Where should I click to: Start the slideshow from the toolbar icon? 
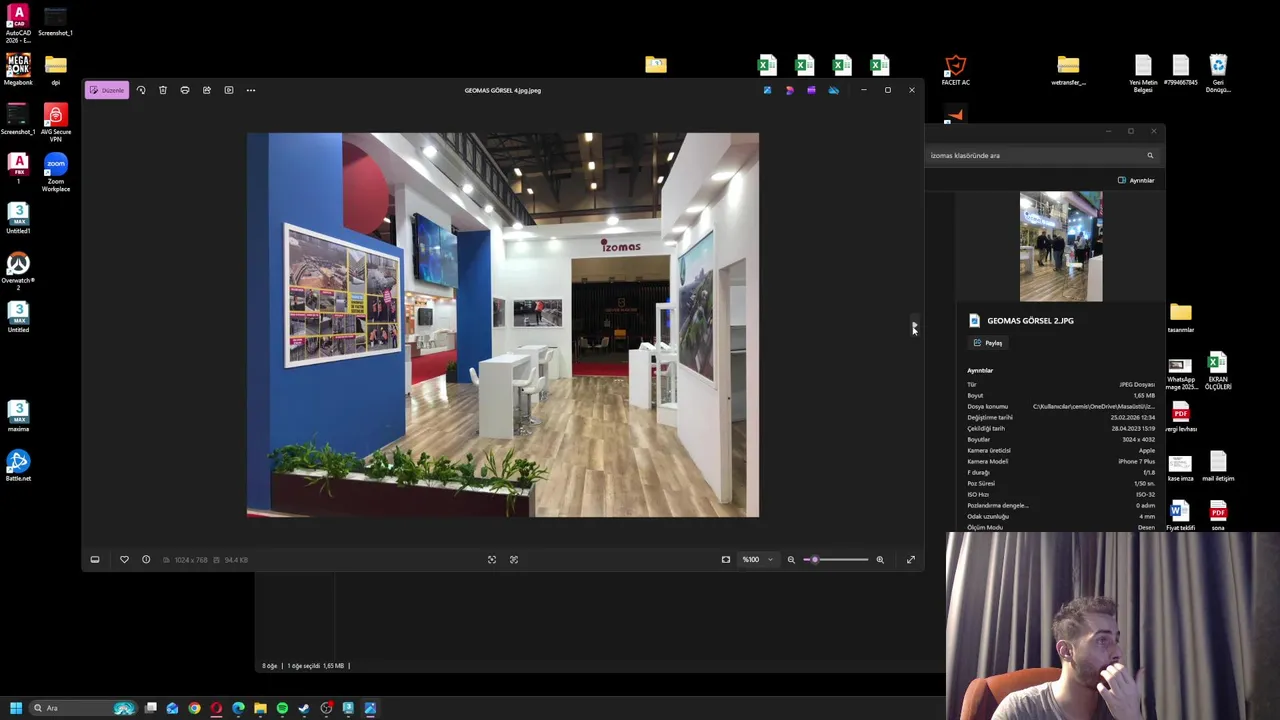coord(229,90)
